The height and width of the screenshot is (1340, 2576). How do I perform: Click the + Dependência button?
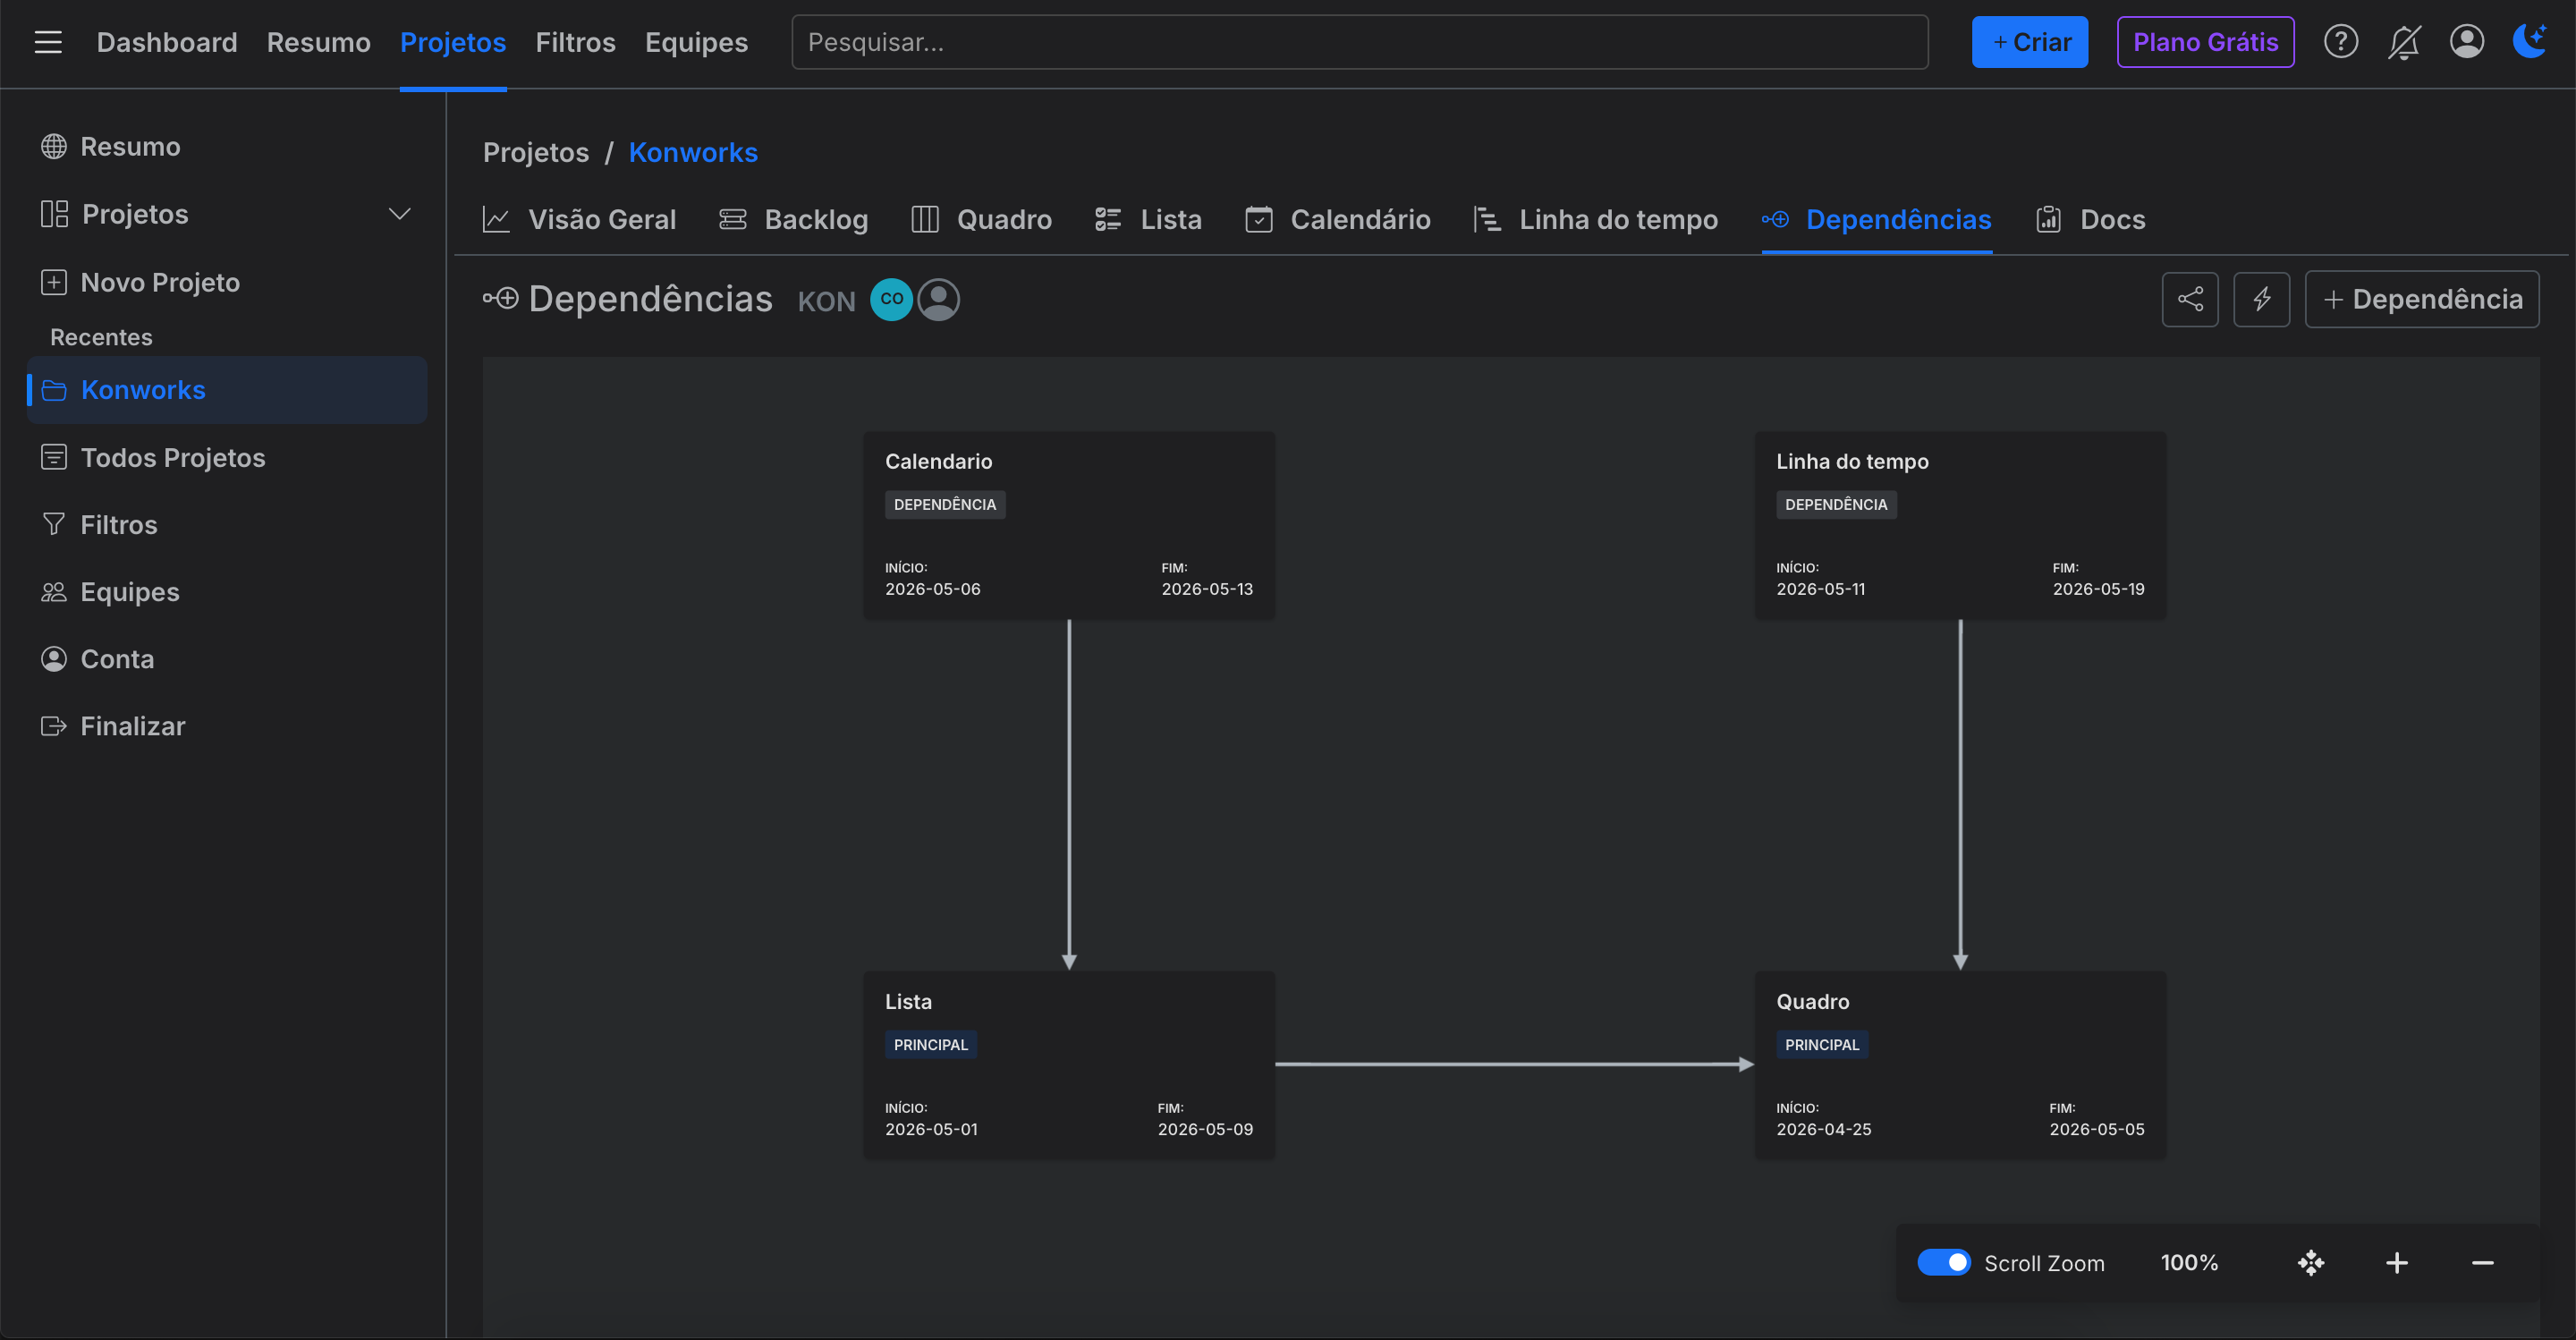pyautogui.click(x=2421, y=299)
